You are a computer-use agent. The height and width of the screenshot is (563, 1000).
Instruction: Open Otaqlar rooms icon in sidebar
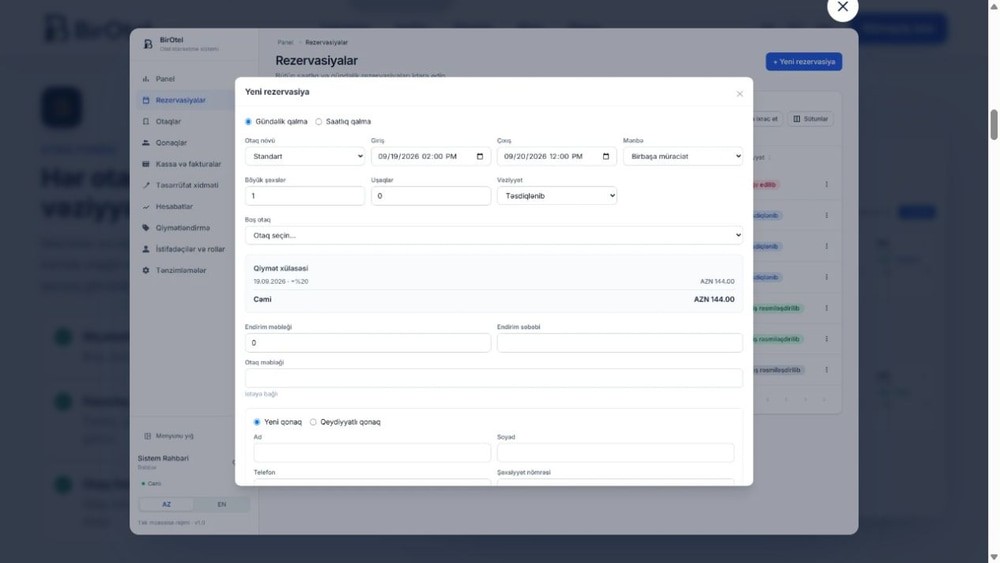pos(145,121)
